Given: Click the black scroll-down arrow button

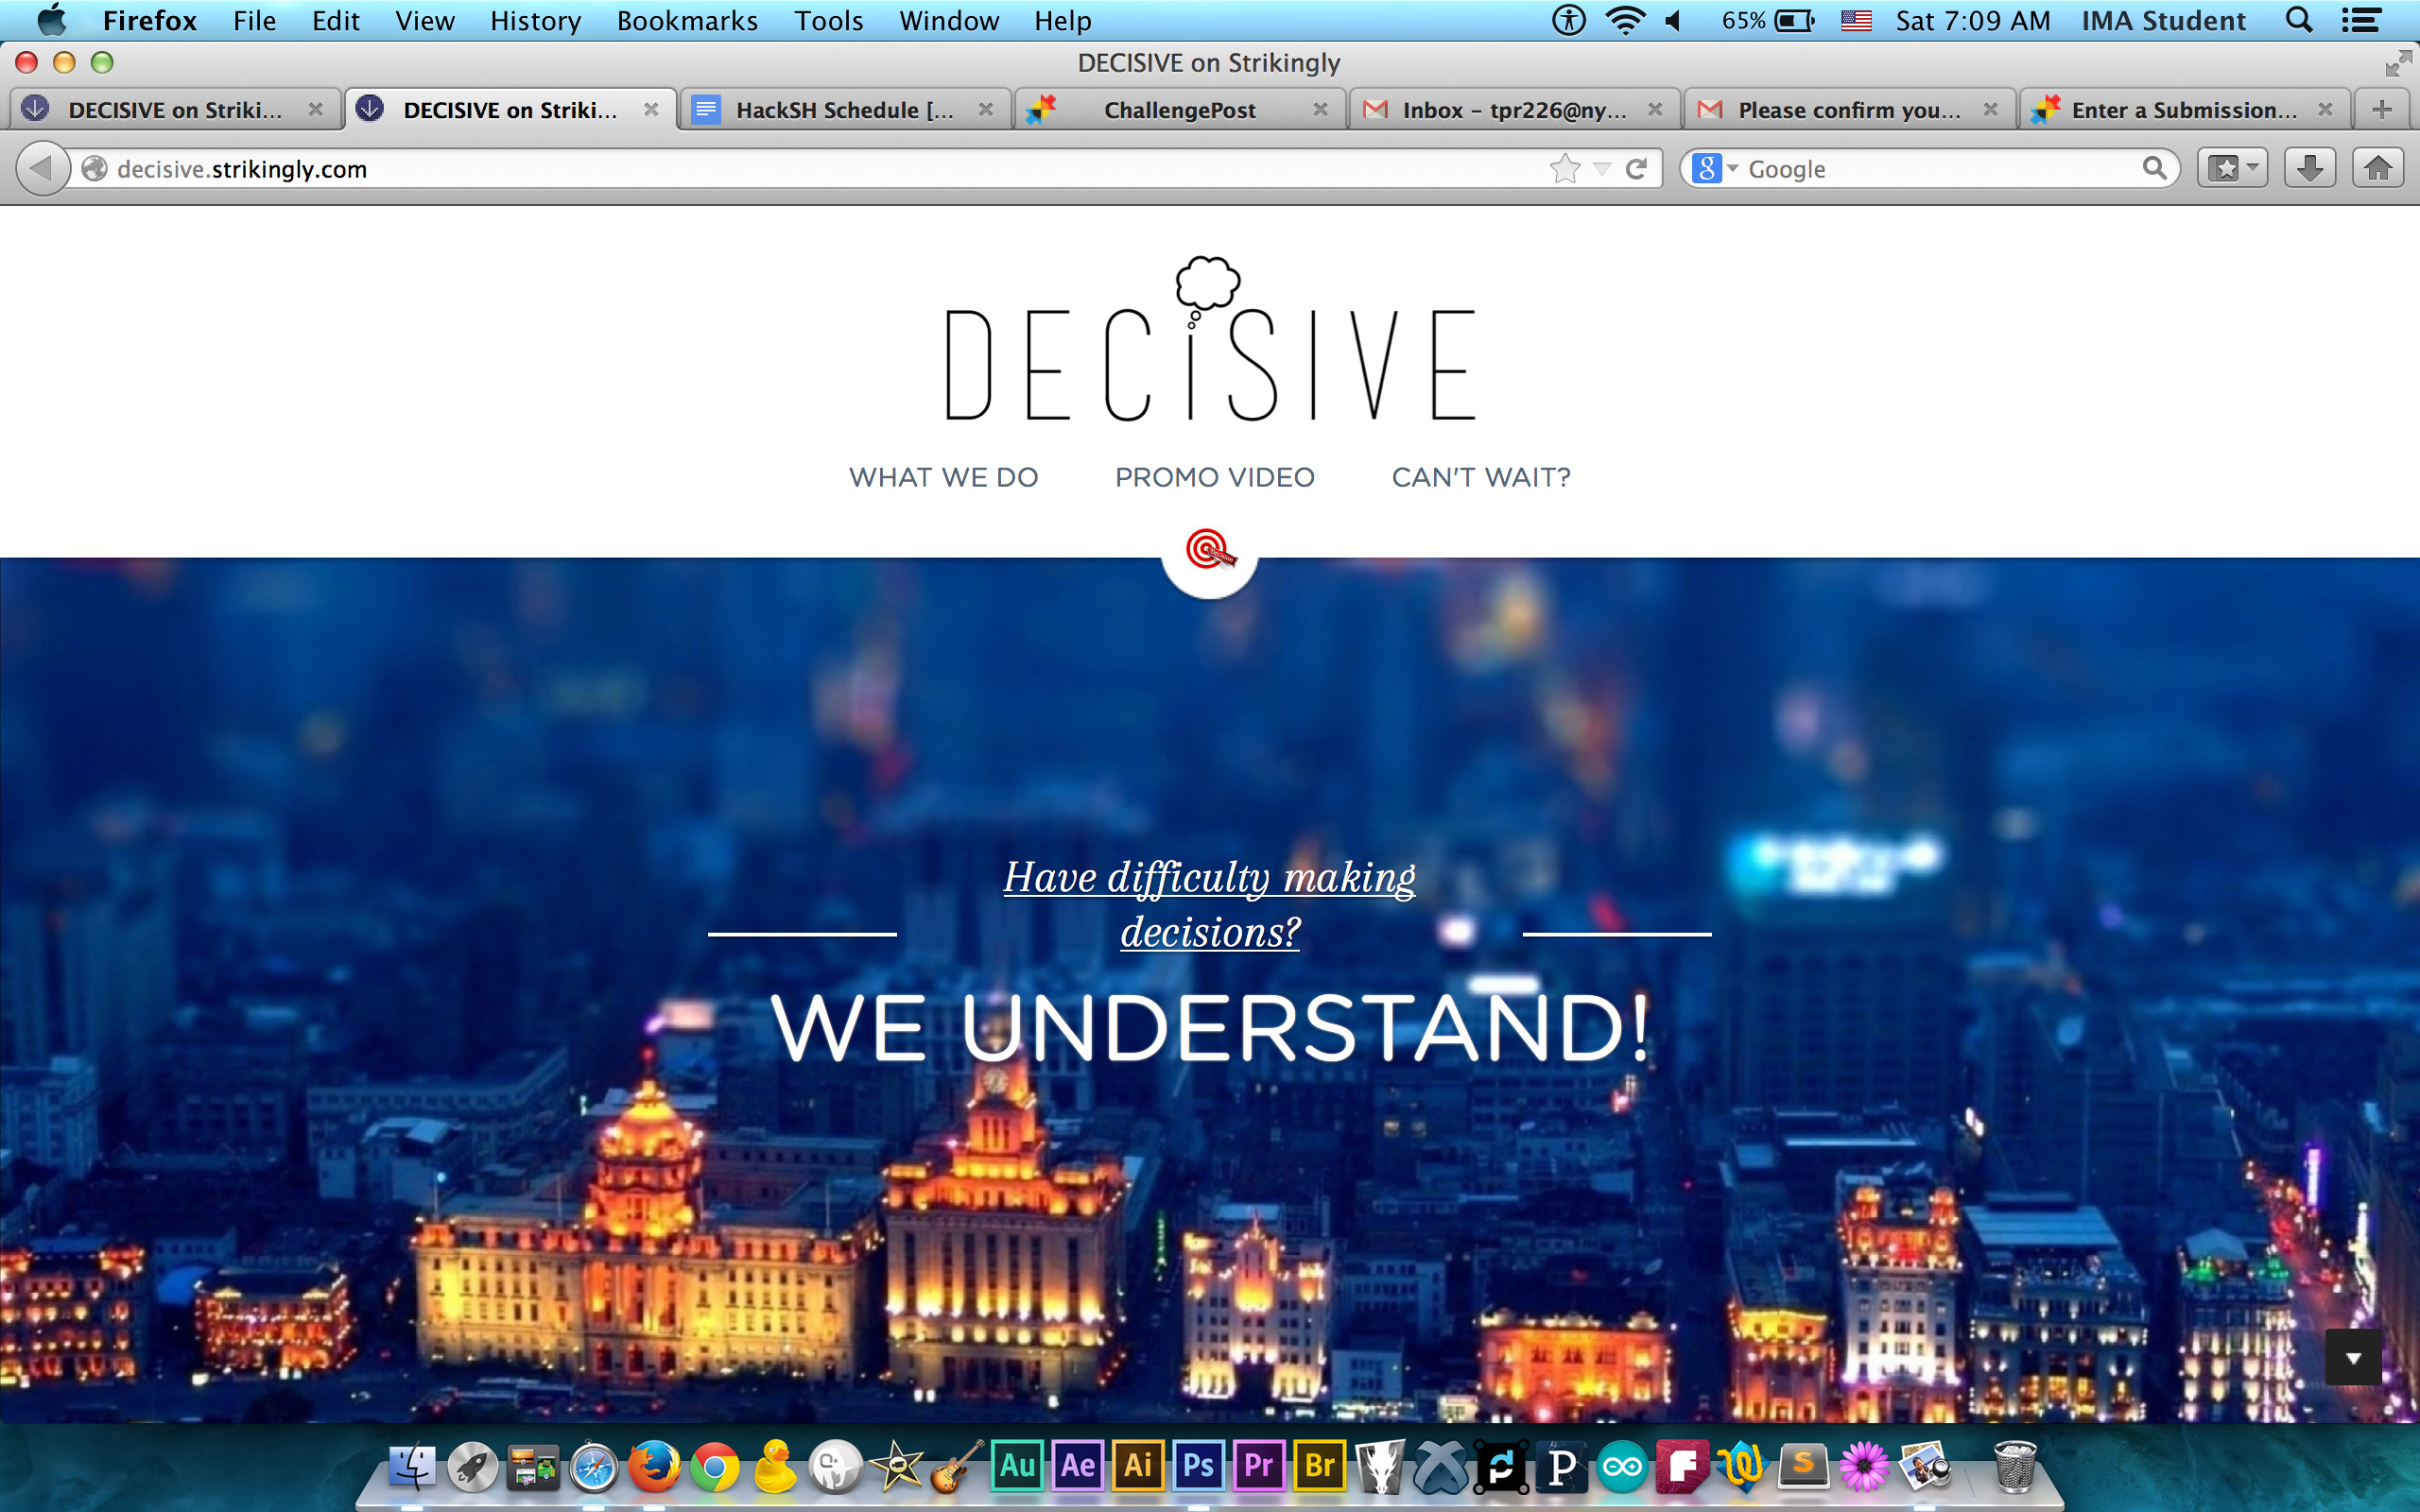Looking at the screenshot, I should (2352, 1358).
